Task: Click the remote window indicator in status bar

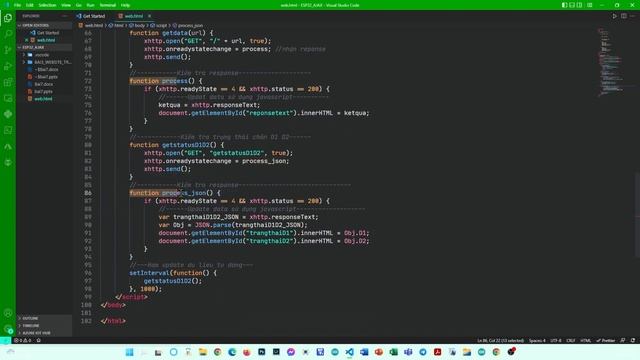Action: [5, 340]
